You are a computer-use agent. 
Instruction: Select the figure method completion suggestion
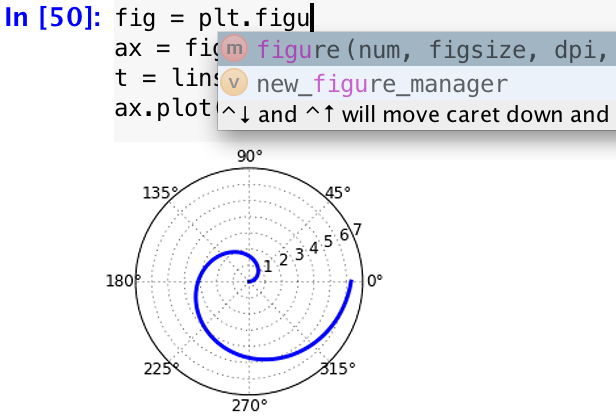417,49
